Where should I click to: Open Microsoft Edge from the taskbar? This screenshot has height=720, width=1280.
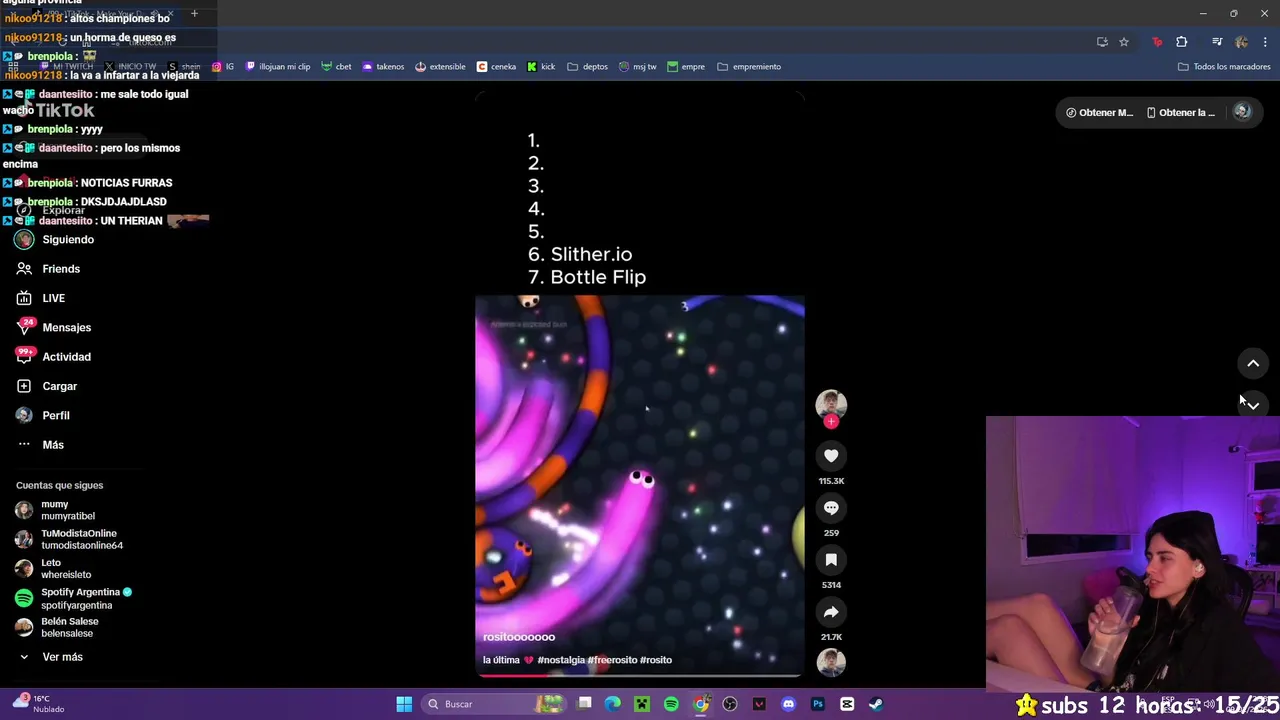tap(613, 704)
